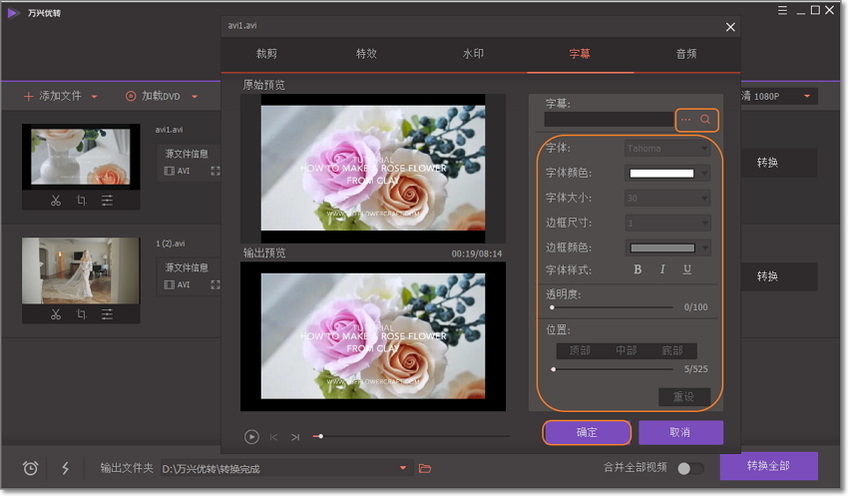Click the next frame icon in the preview controls
The height and width of the screenshot is (496, 848).
[x=295, y=437]
